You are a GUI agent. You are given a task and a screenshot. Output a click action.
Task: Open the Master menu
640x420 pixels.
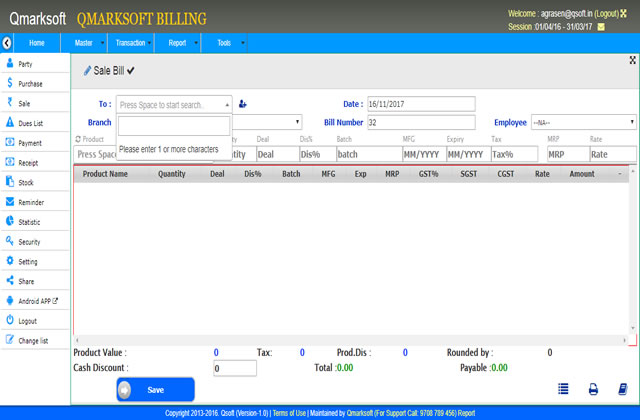pos(84,43)
